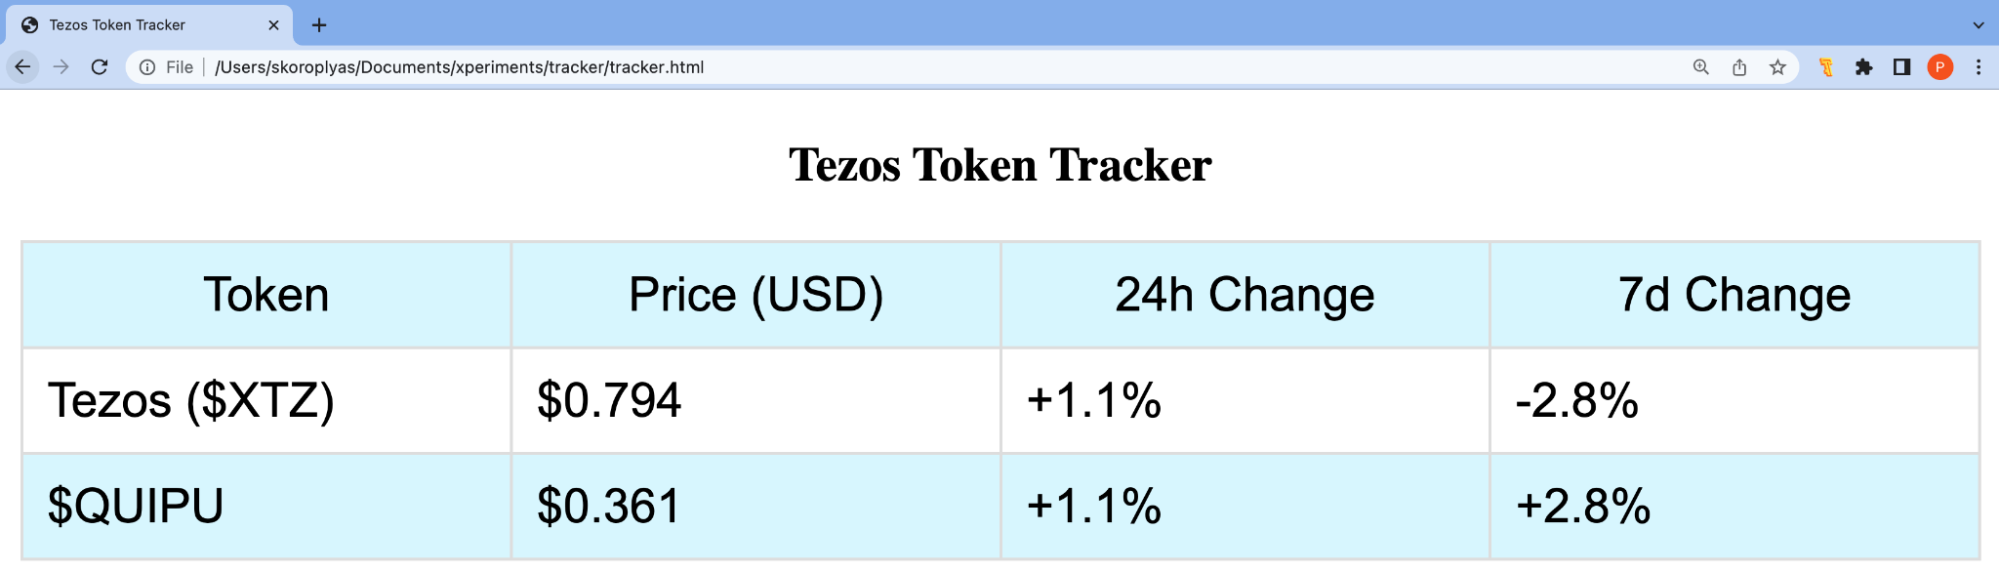Expand the tab search chevron
Image resolution: width=1999 pixels, height=586 pixels.
pos(1978,25)
